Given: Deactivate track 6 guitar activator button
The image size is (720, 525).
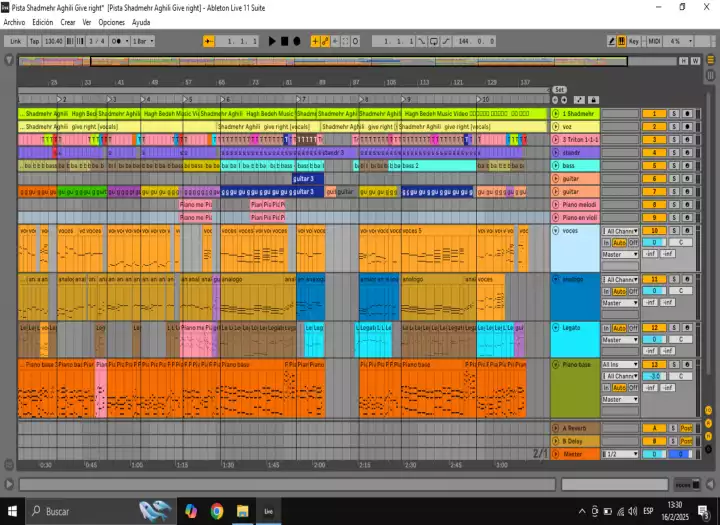Looking at the screenshot, I should (x=654, y=179).
